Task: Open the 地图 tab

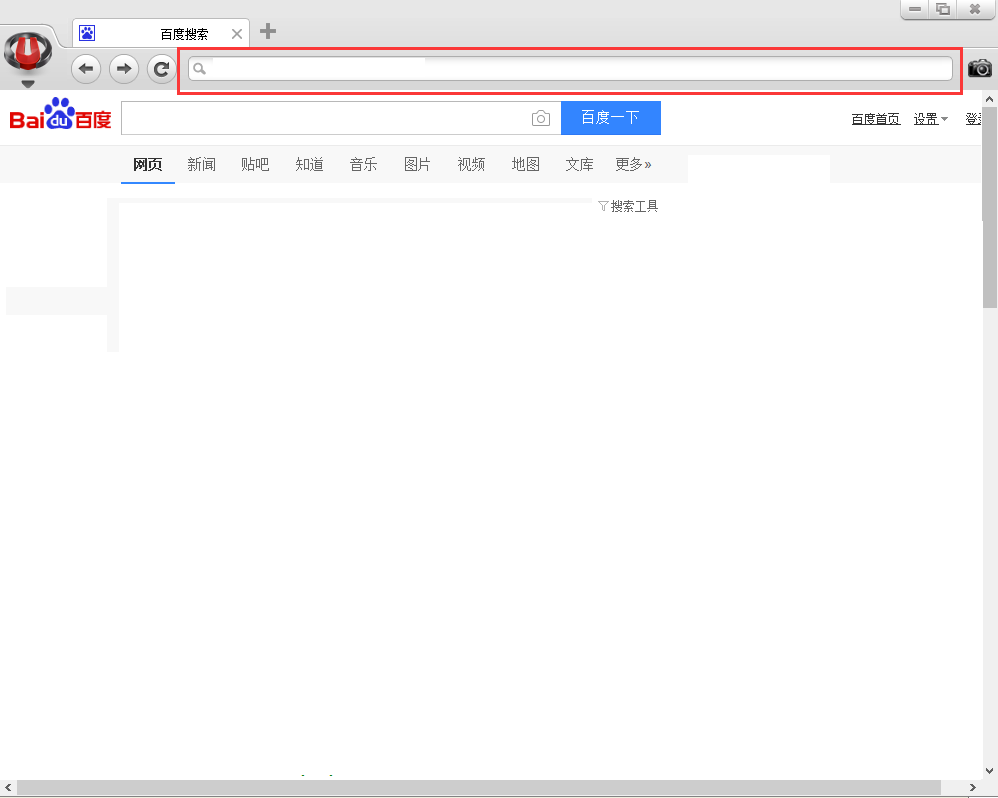Action: 526,164
